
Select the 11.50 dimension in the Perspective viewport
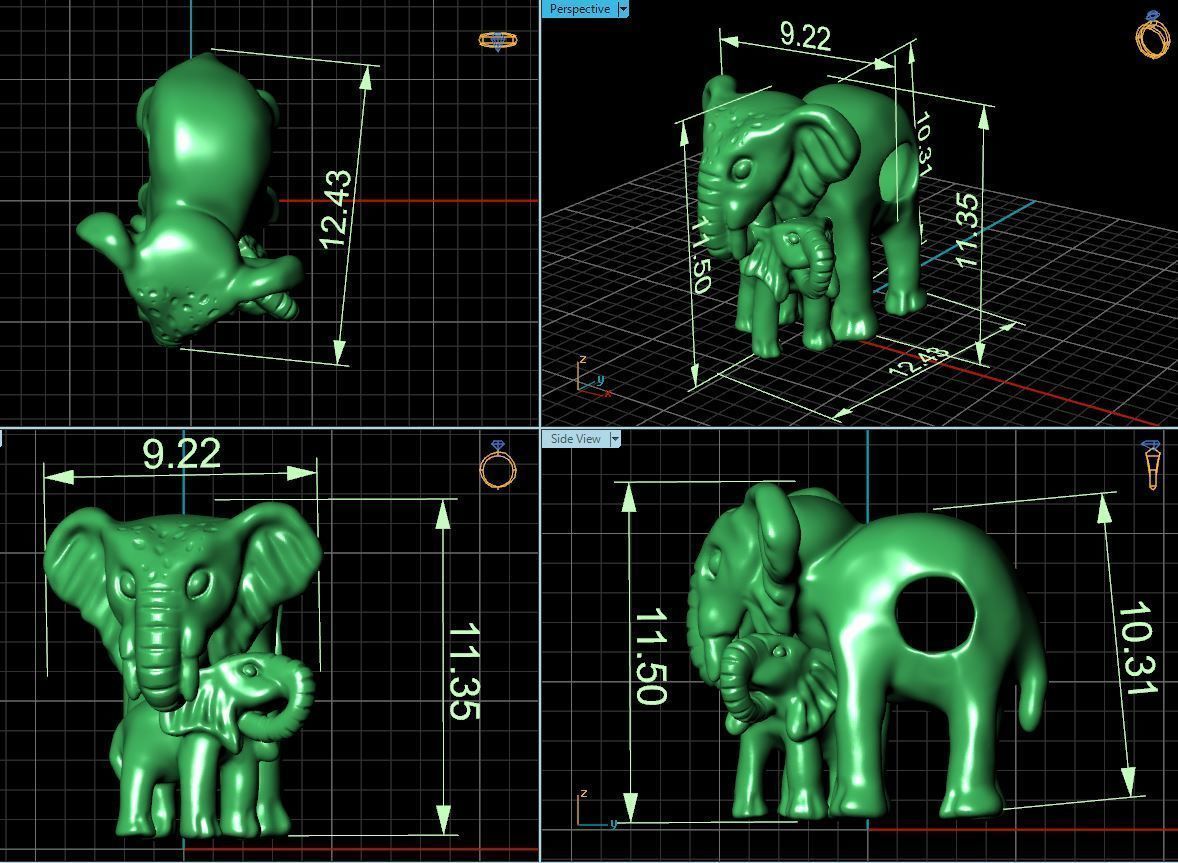pos(700,255)
